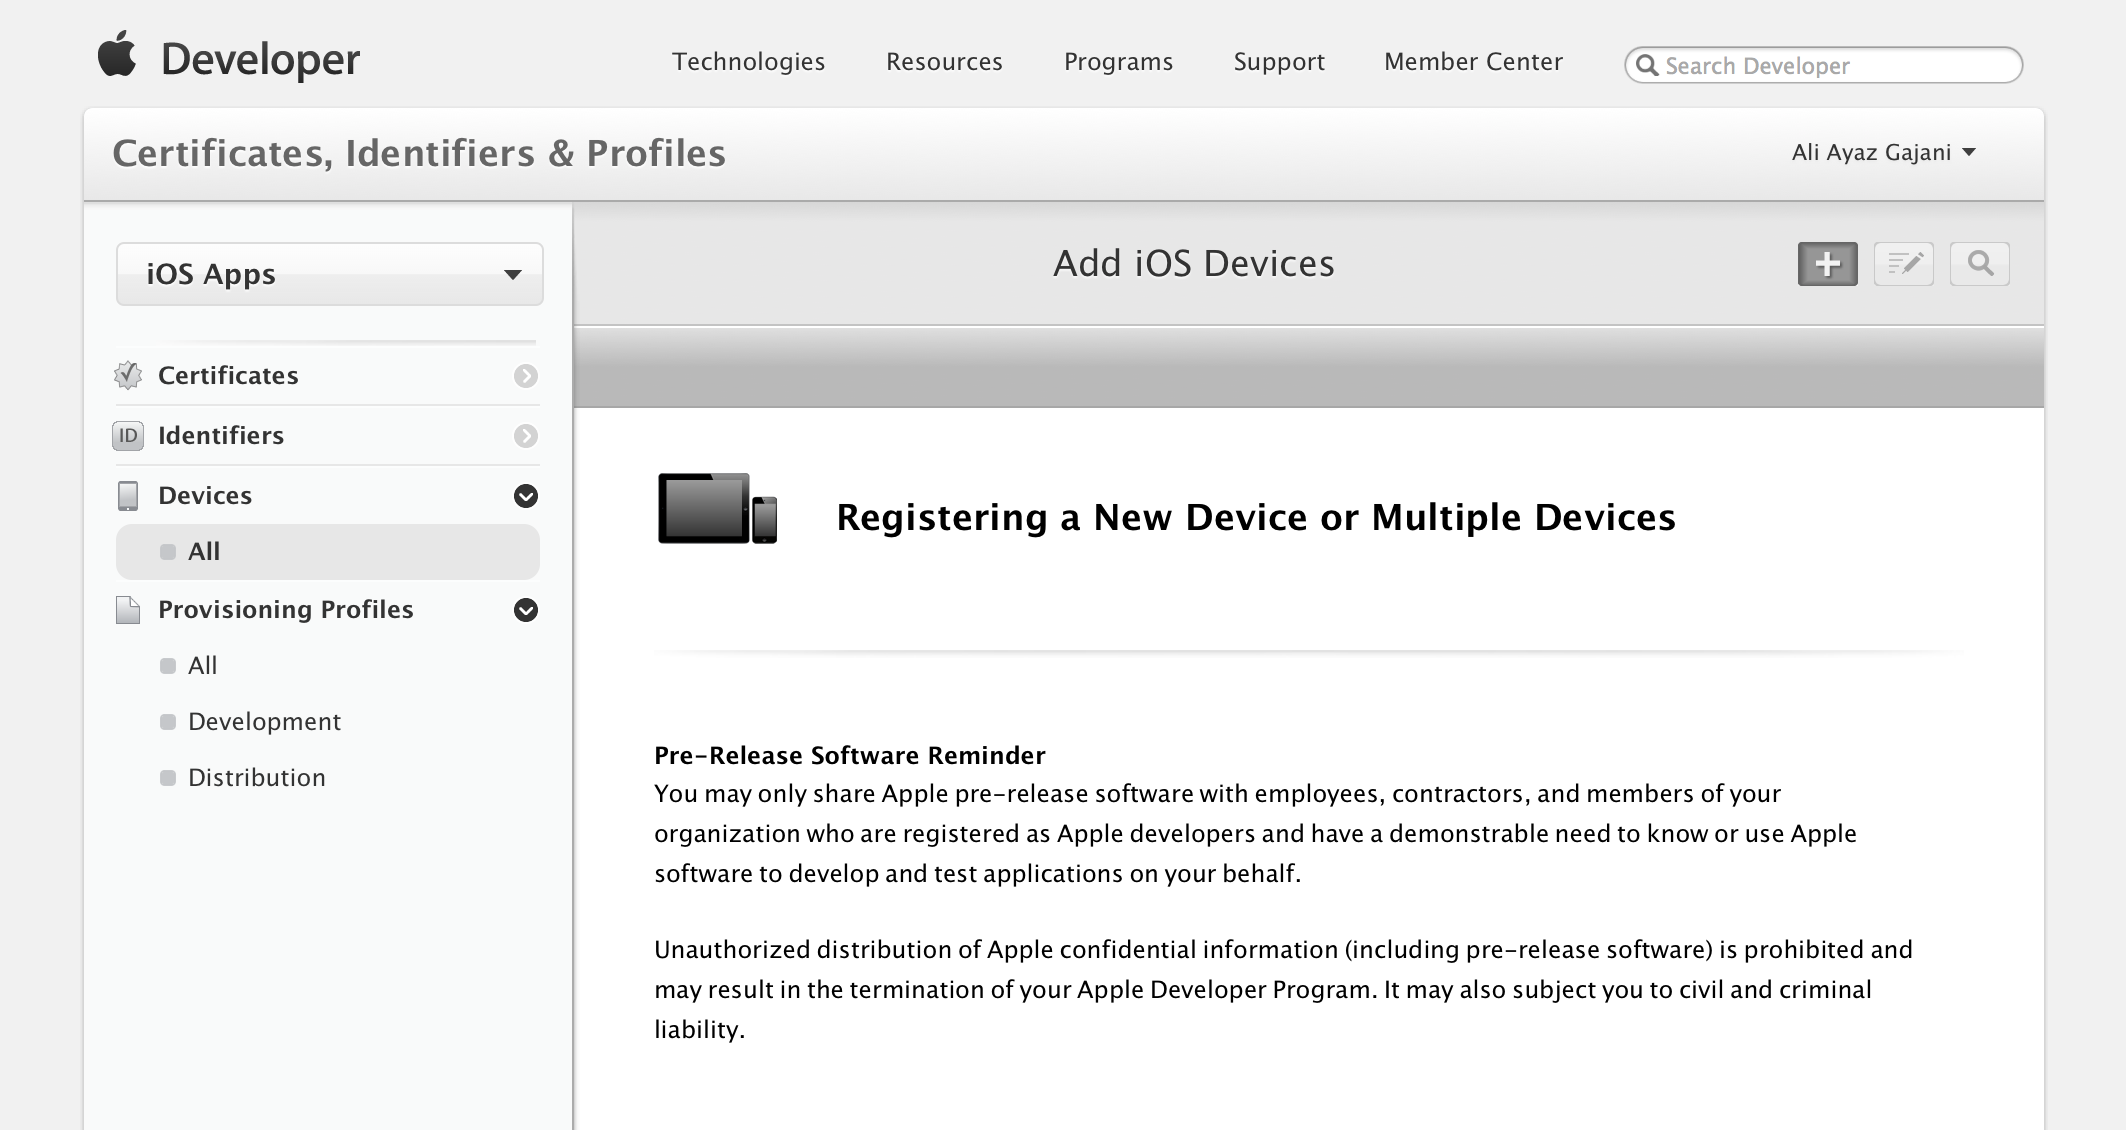The height and width of the screenshot is (1130, 2126).
Task: Click the Apple logo icon
Action: (116, 53)
